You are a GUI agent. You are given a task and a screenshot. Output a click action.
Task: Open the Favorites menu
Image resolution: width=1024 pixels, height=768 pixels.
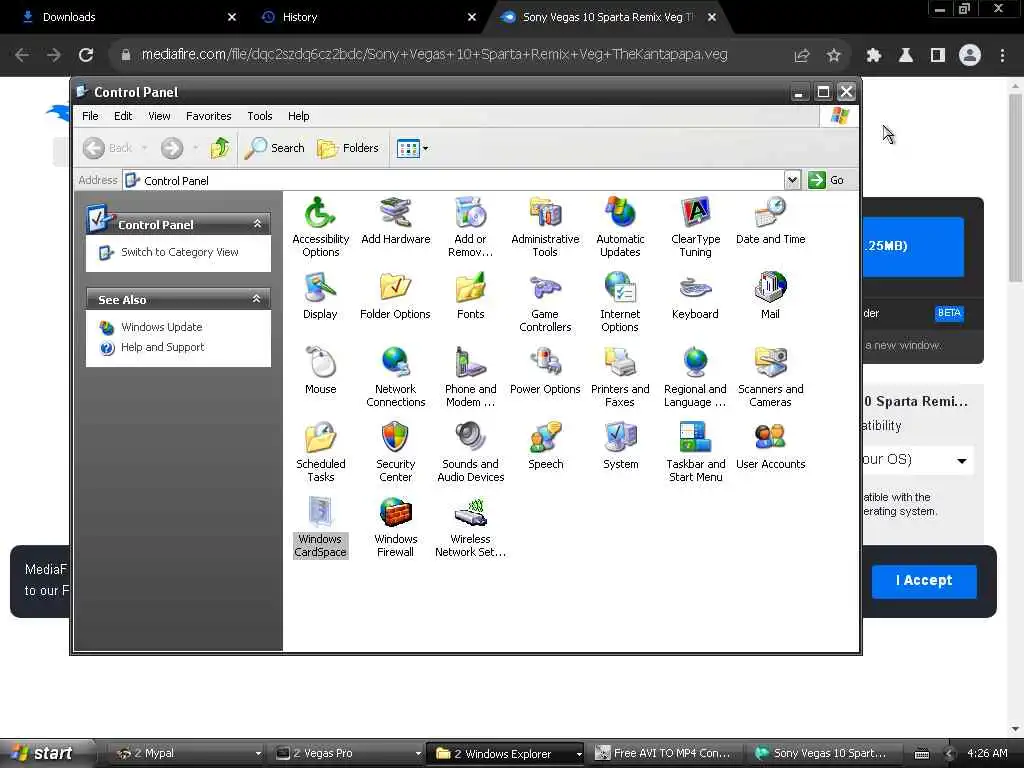click(208, 116)
